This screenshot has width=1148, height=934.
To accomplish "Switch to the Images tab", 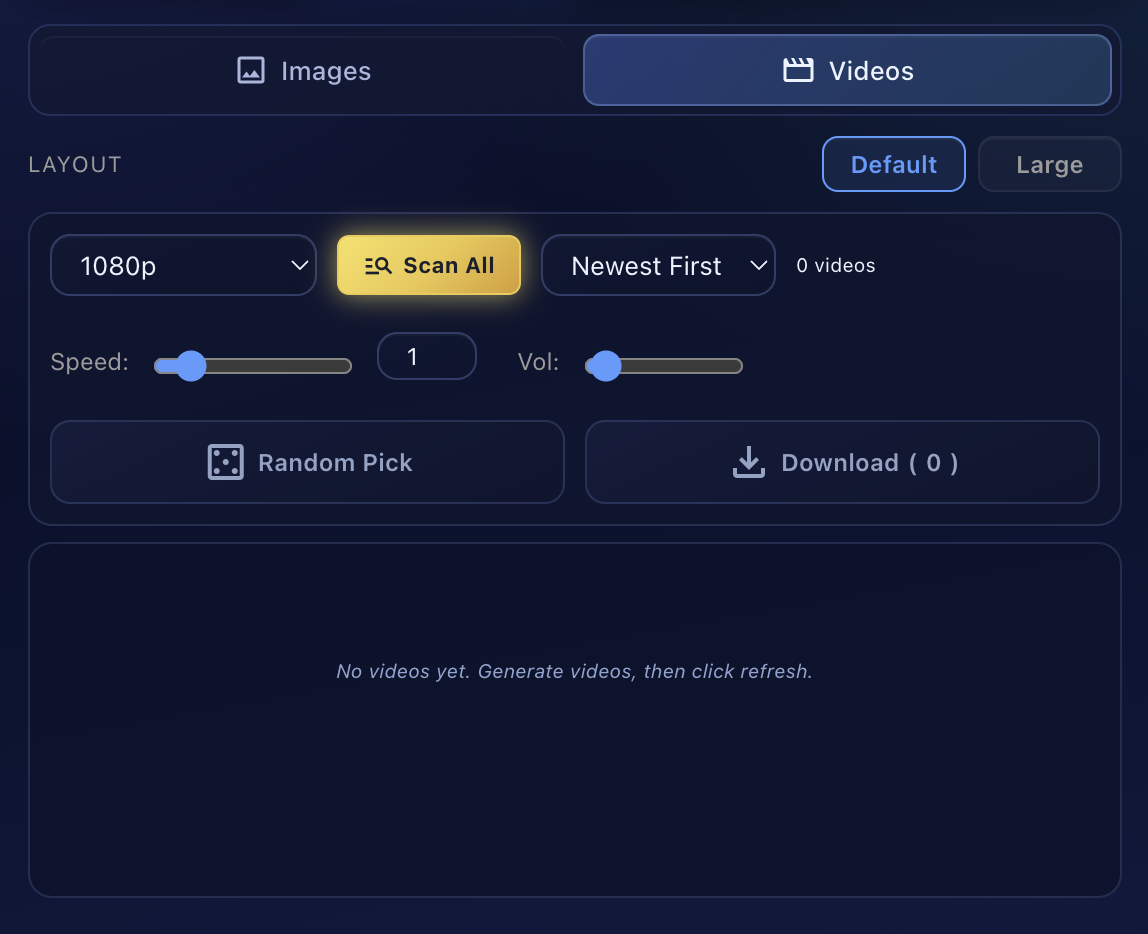I will [x=302, y=70].
